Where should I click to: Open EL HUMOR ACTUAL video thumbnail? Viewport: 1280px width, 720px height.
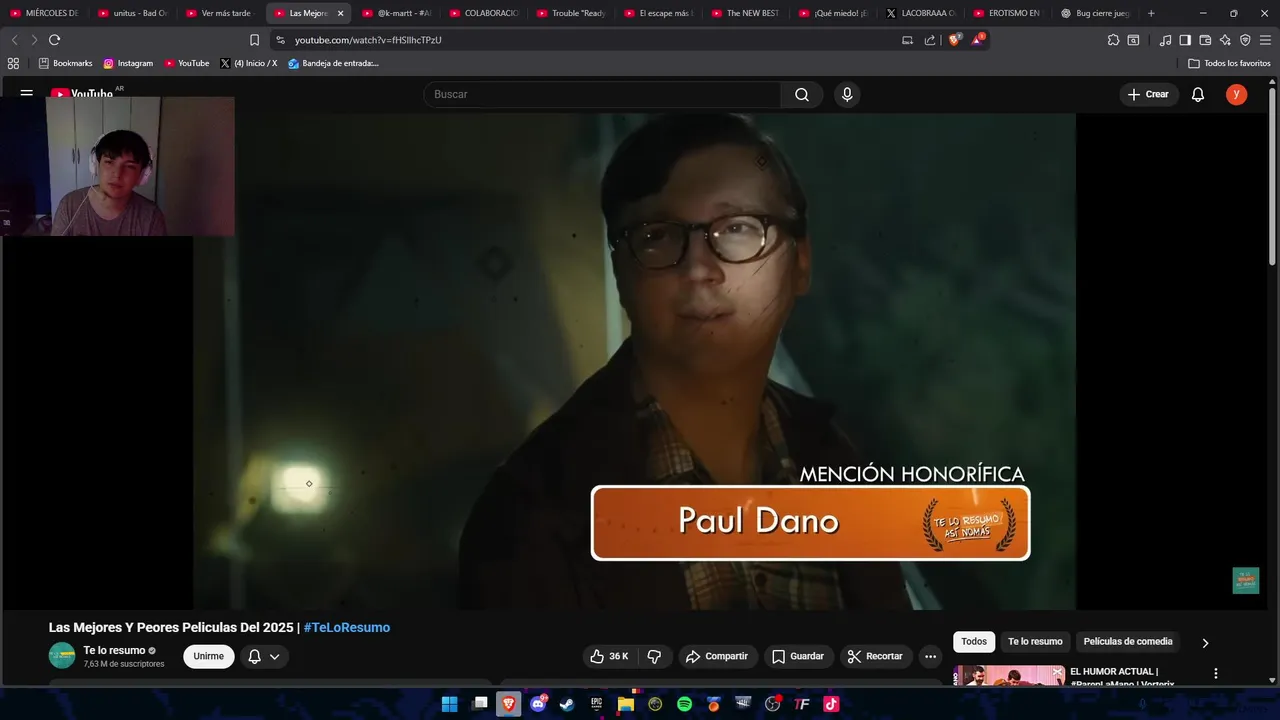(x=1009, y=675)
